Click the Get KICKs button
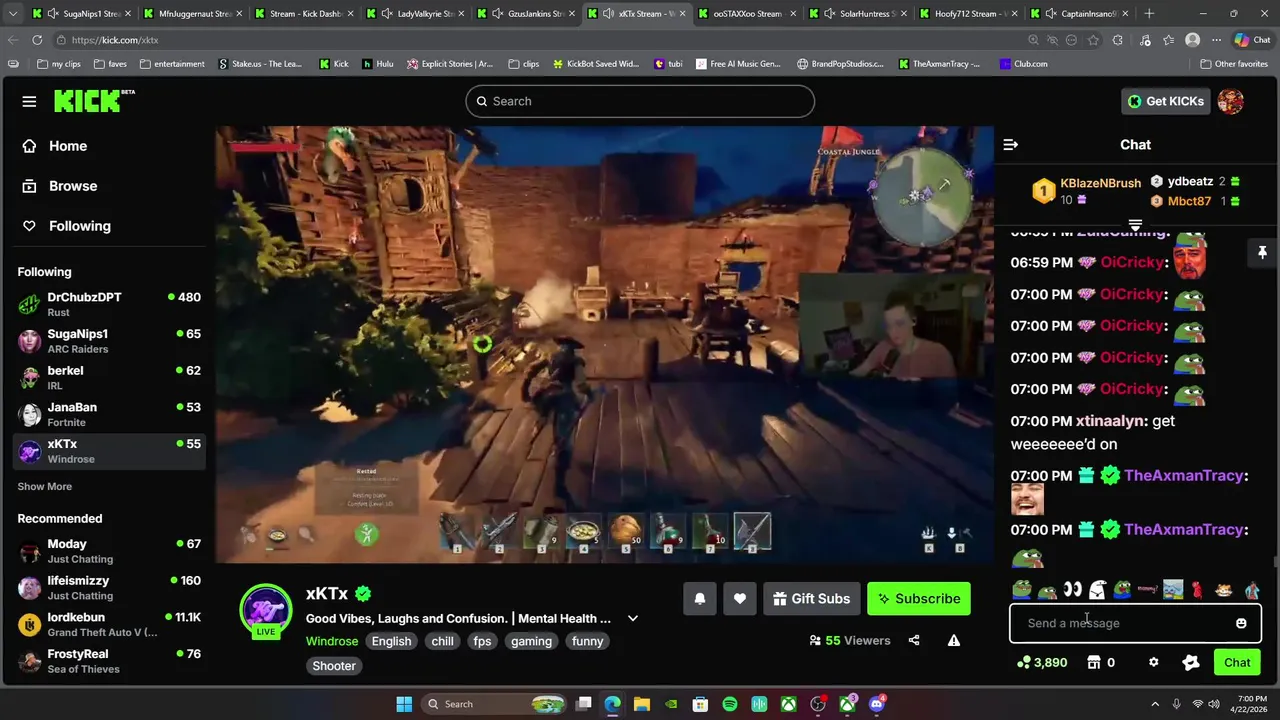1280x720 pixels. pyautogui.click(x=1166, y=101)
